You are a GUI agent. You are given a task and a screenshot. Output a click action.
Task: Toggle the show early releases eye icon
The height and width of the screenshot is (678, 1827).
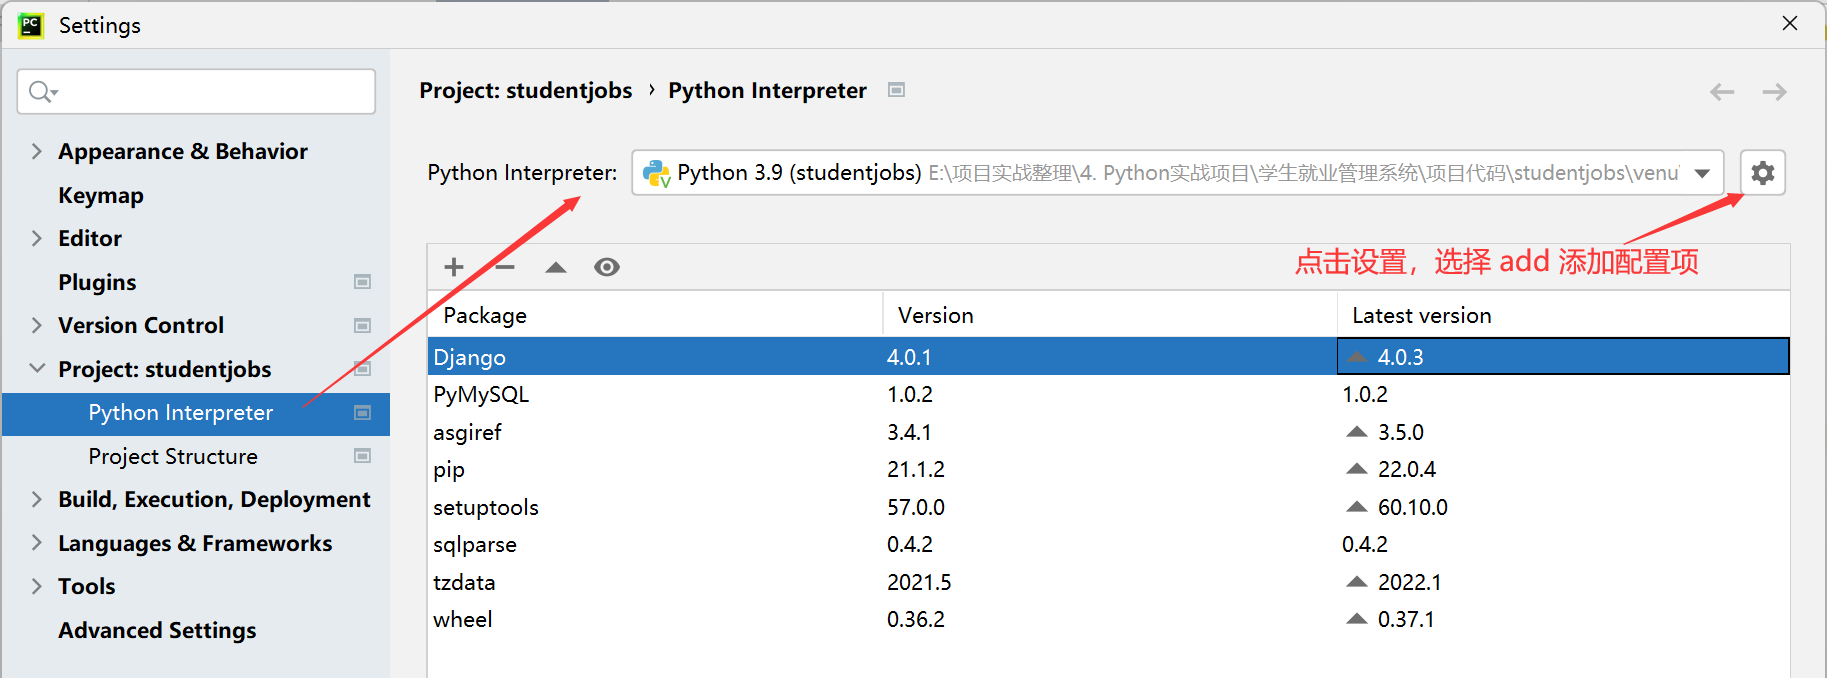(606, 267)
